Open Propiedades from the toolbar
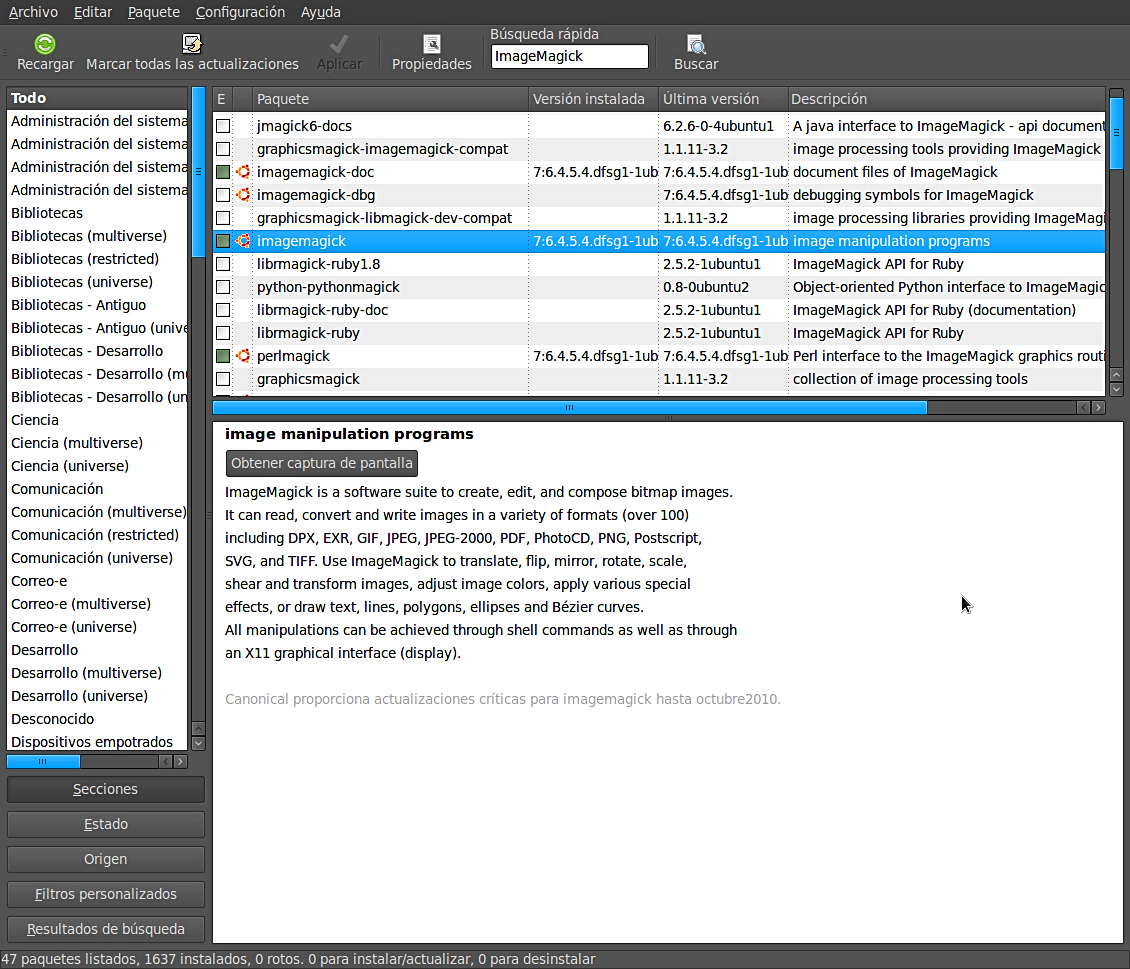 pos(432,53)
